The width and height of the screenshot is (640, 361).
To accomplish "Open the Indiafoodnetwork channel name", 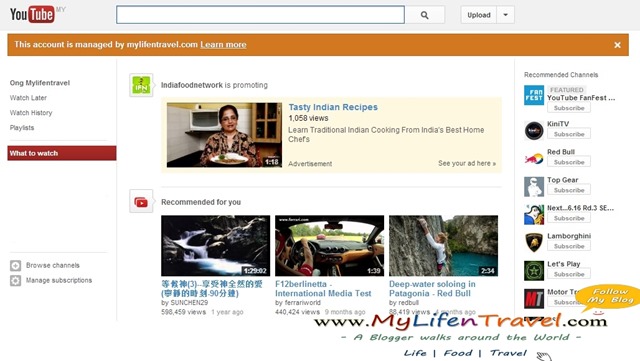I will (192, 85).
